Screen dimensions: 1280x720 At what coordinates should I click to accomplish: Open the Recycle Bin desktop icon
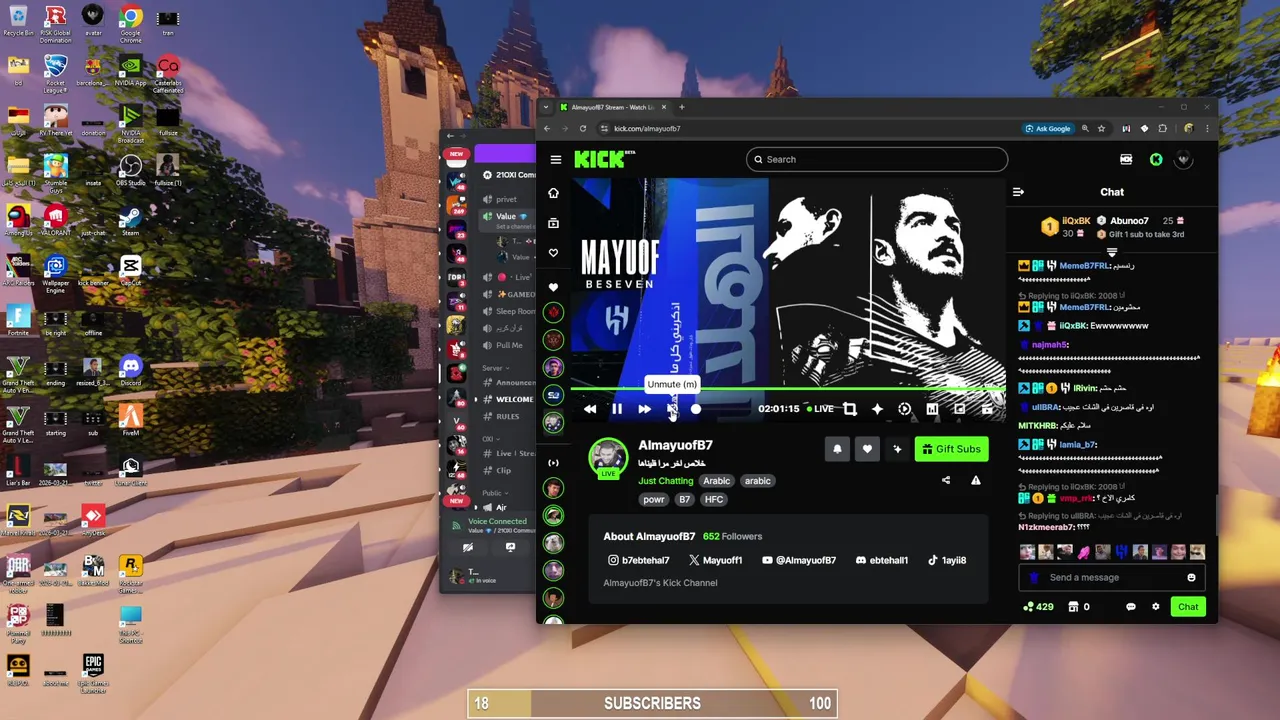click(x=17, y=21)
